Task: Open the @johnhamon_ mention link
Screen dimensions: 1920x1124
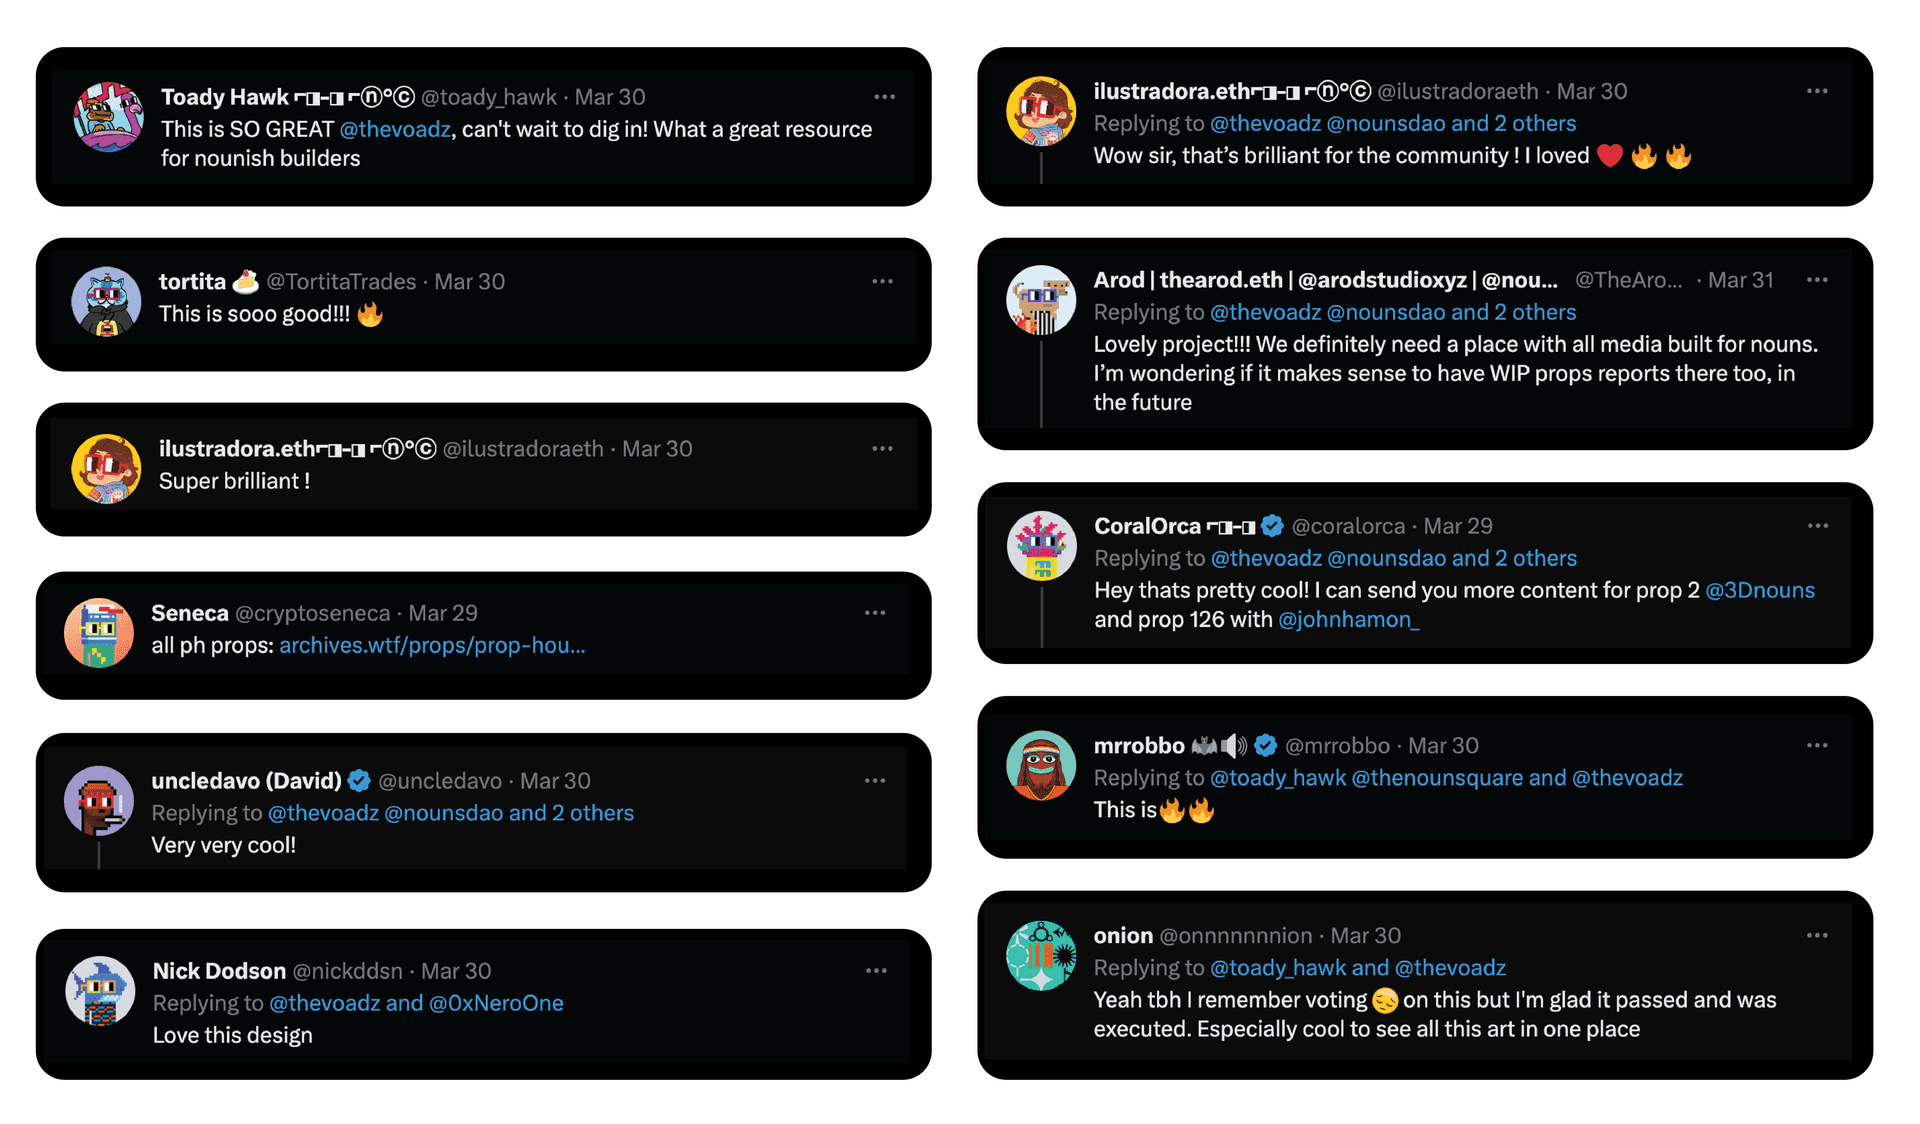Action: (x=1348, y=620)
